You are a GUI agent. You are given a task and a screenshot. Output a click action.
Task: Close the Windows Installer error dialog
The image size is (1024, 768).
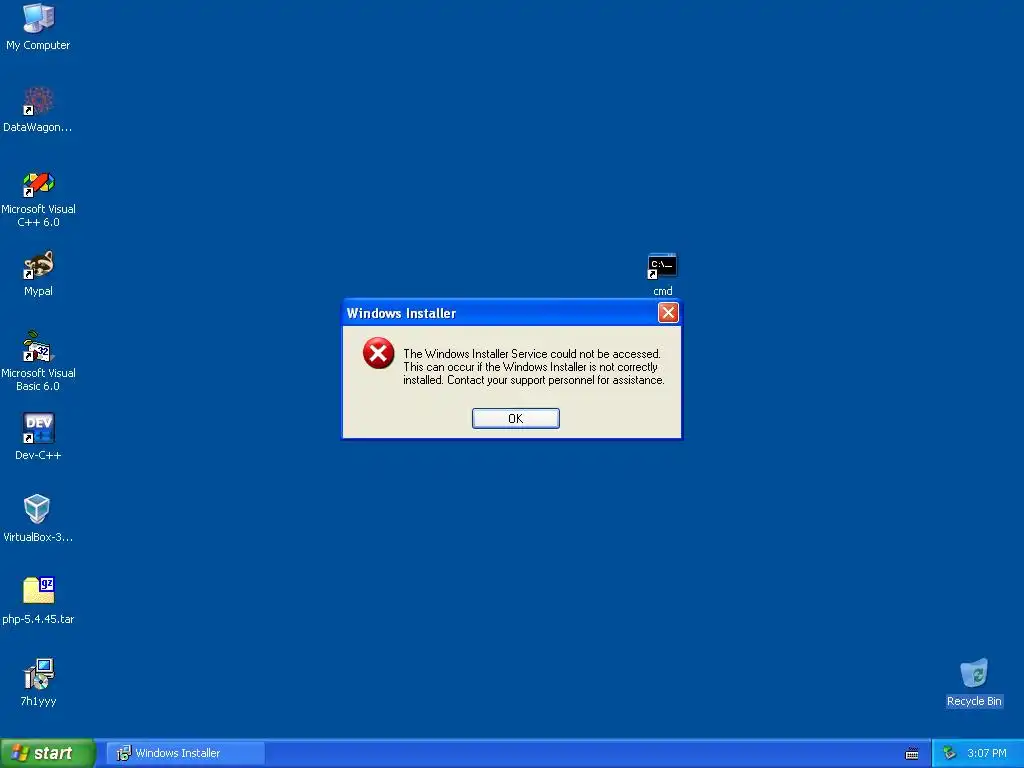668,313
